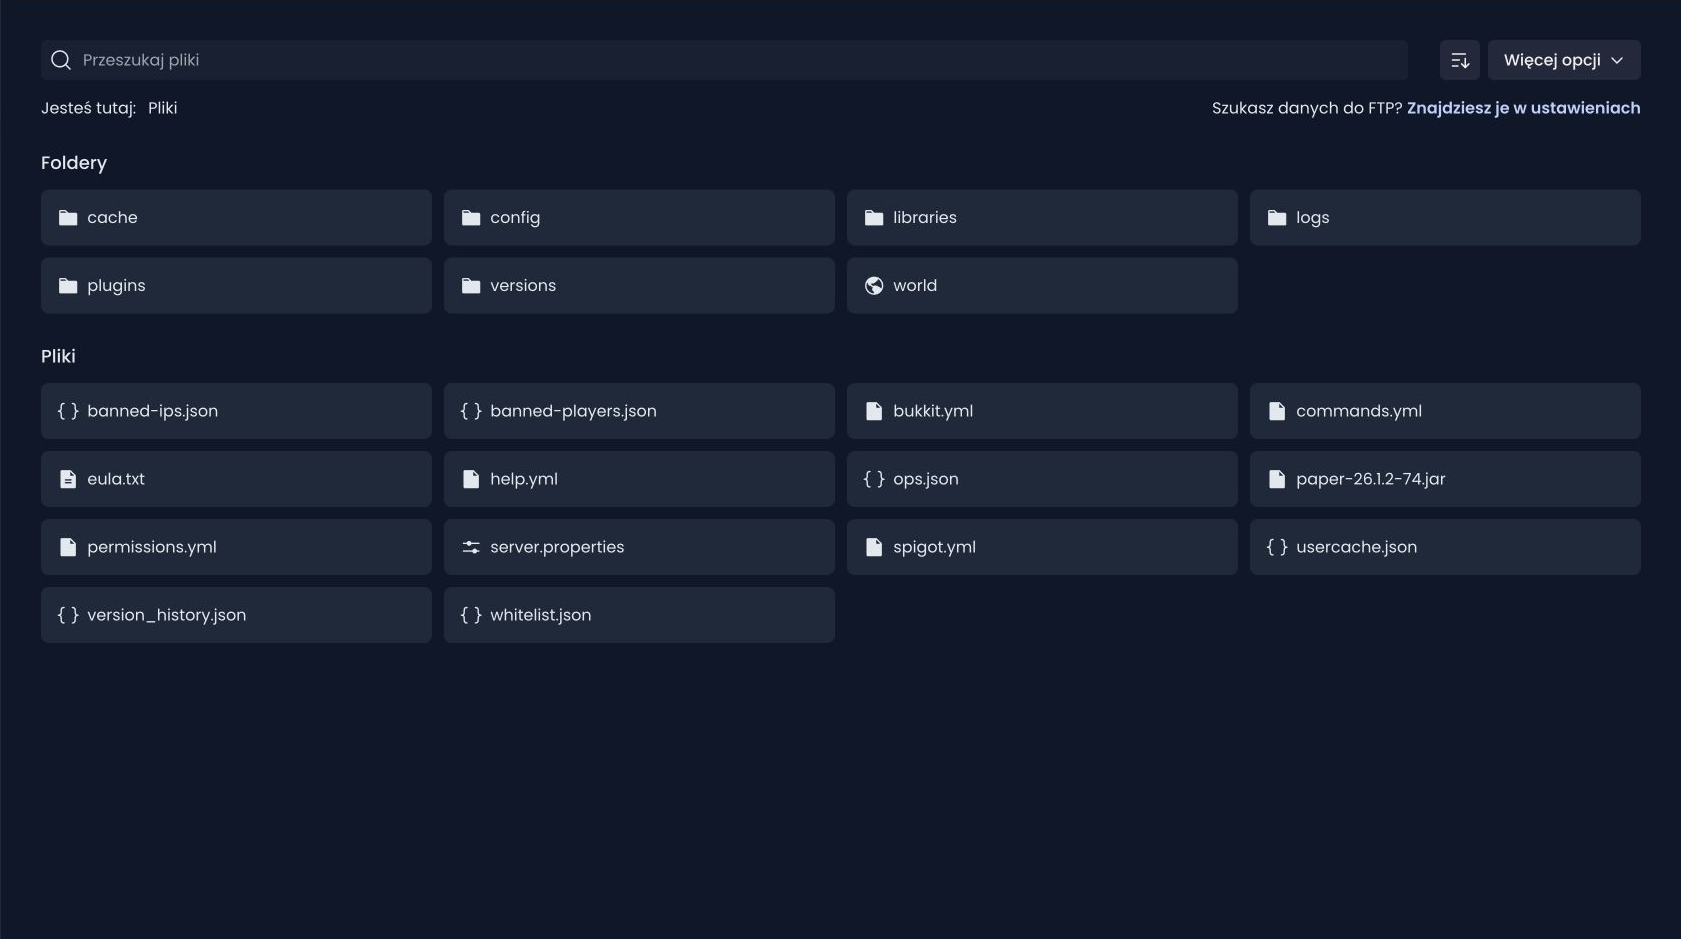1681x939 pixels.
Task: Open the bukkit.yml file
Action: click(1042, 411)
